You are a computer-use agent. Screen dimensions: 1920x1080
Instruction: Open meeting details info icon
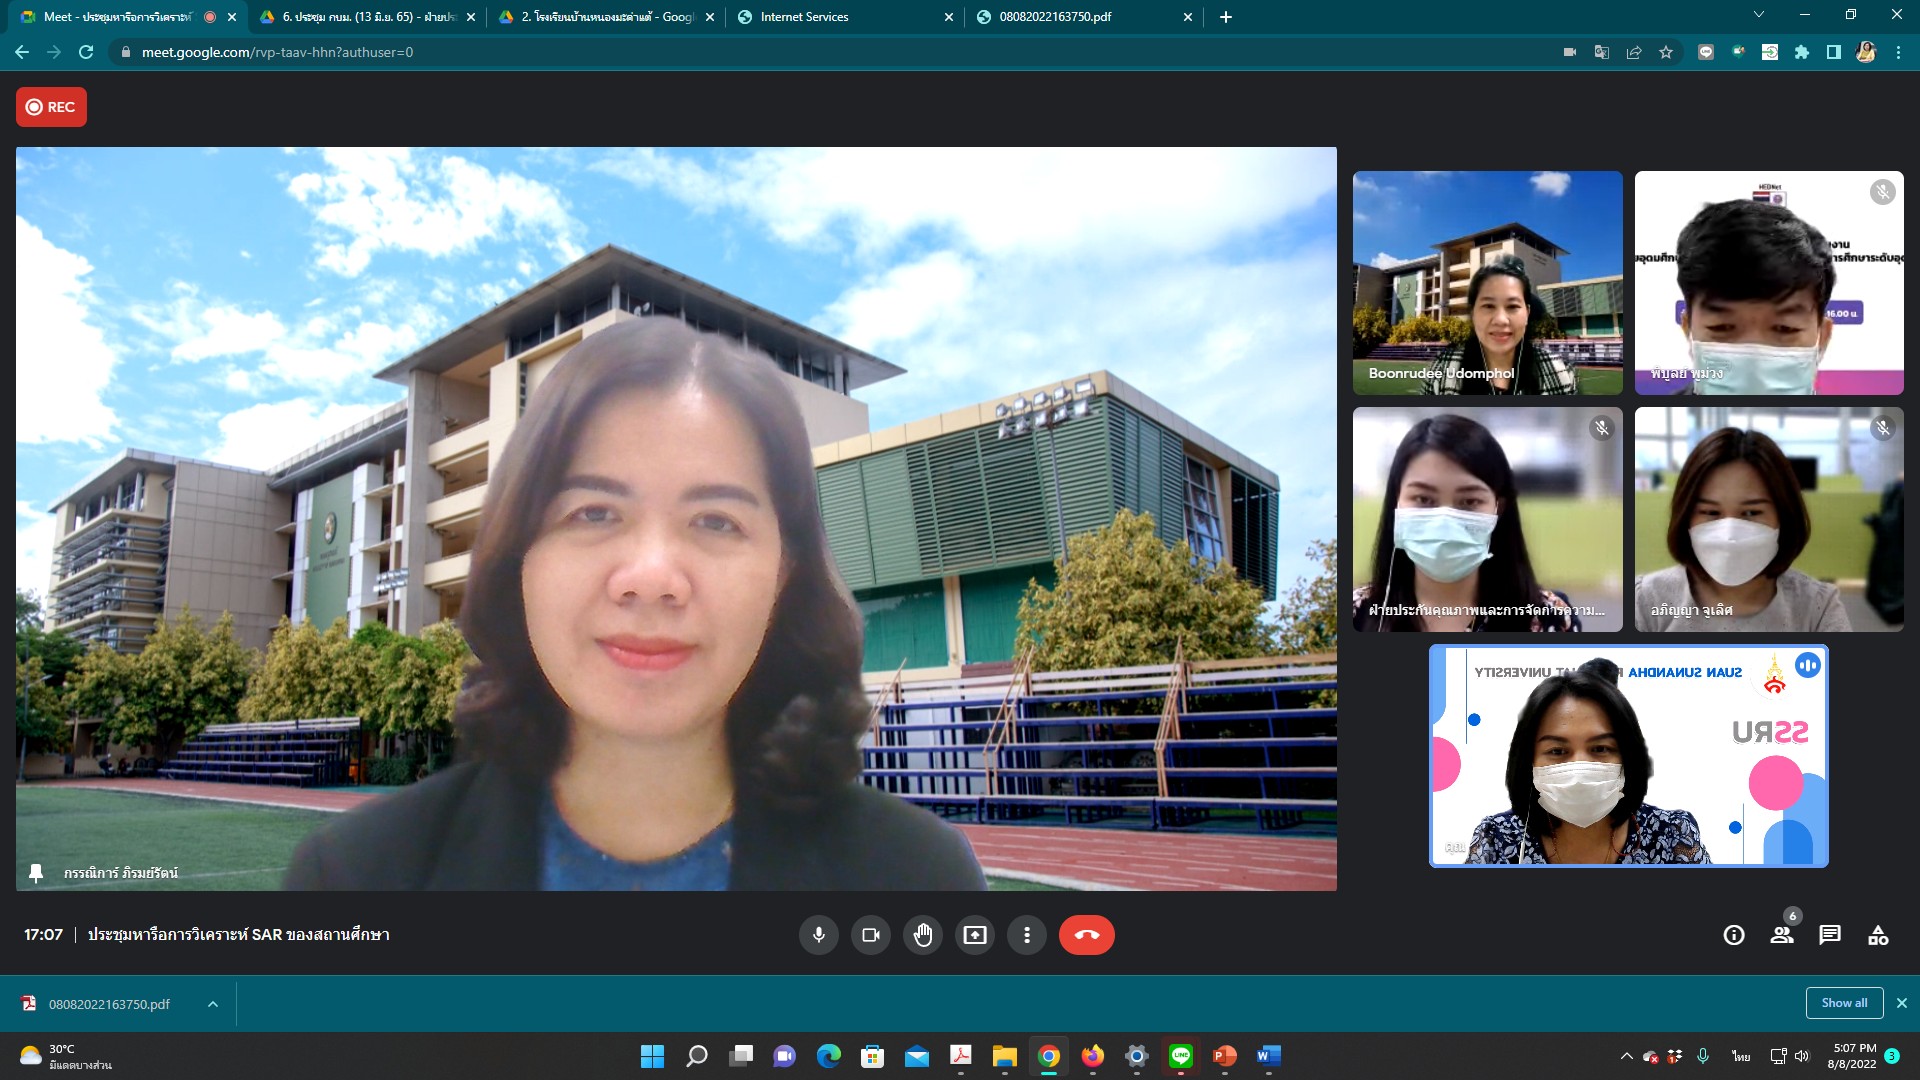(1734, 935)
